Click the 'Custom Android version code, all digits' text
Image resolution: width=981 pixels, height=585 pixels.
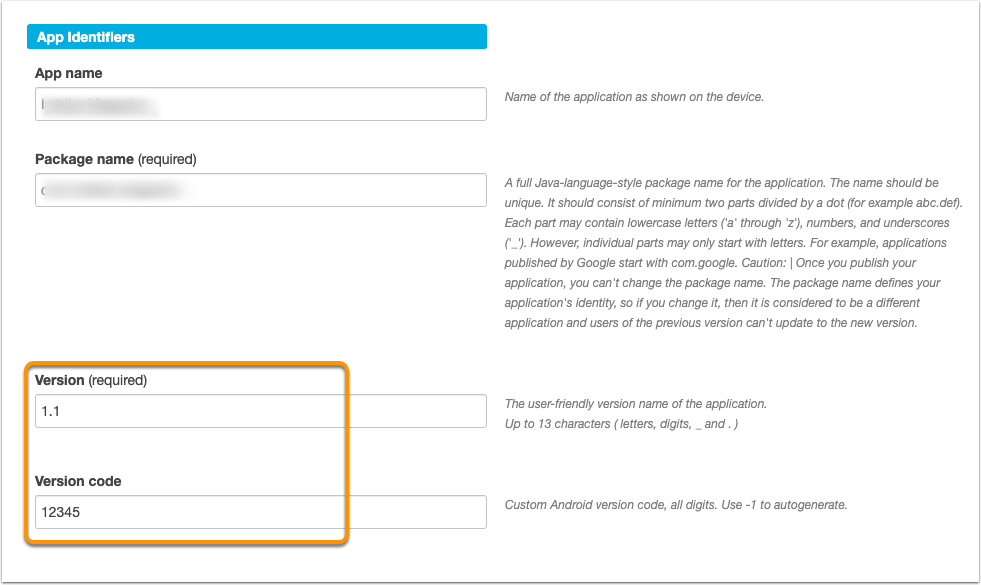pos(611,505)
